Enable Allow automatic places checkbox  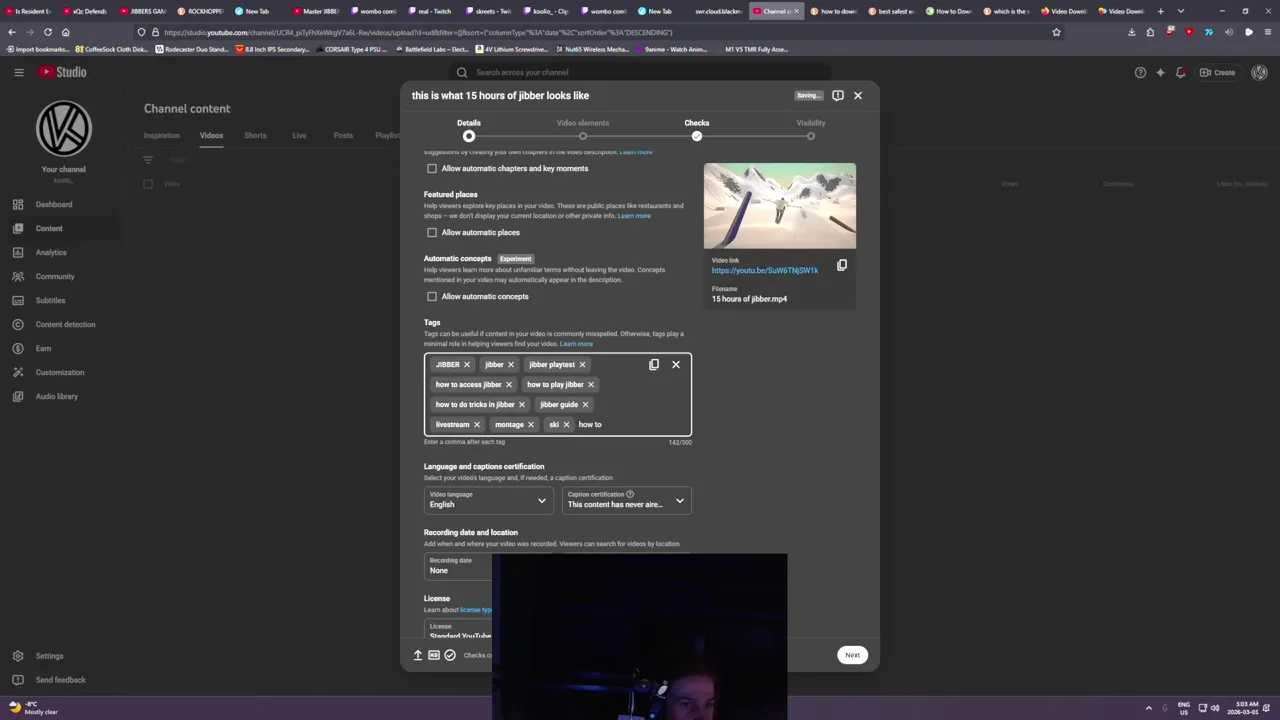432,233
